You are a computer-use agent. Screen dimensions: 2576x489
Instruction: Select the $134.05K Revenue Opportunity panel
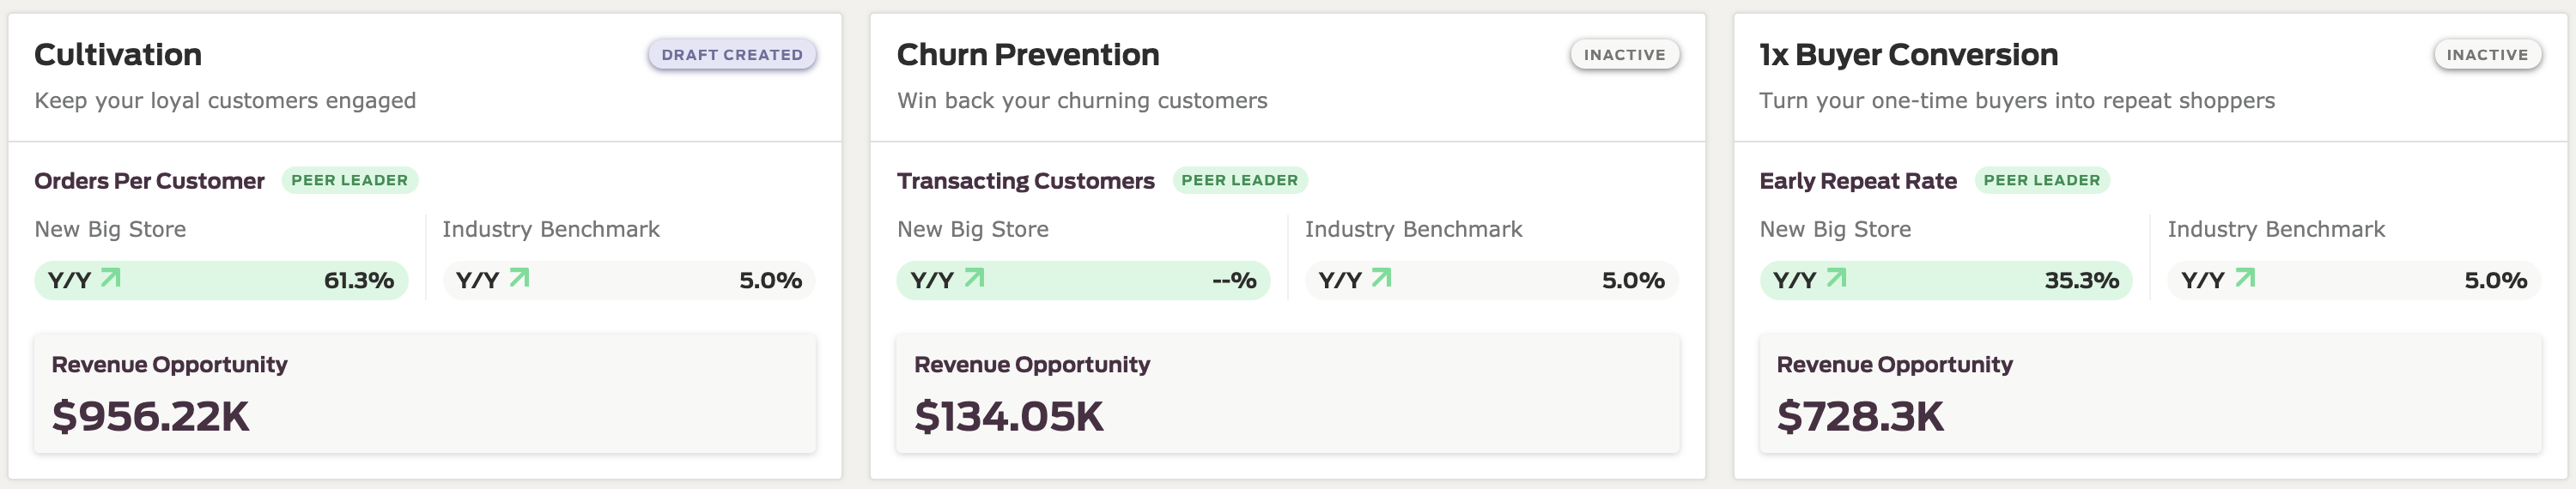tap(1288, 394)
